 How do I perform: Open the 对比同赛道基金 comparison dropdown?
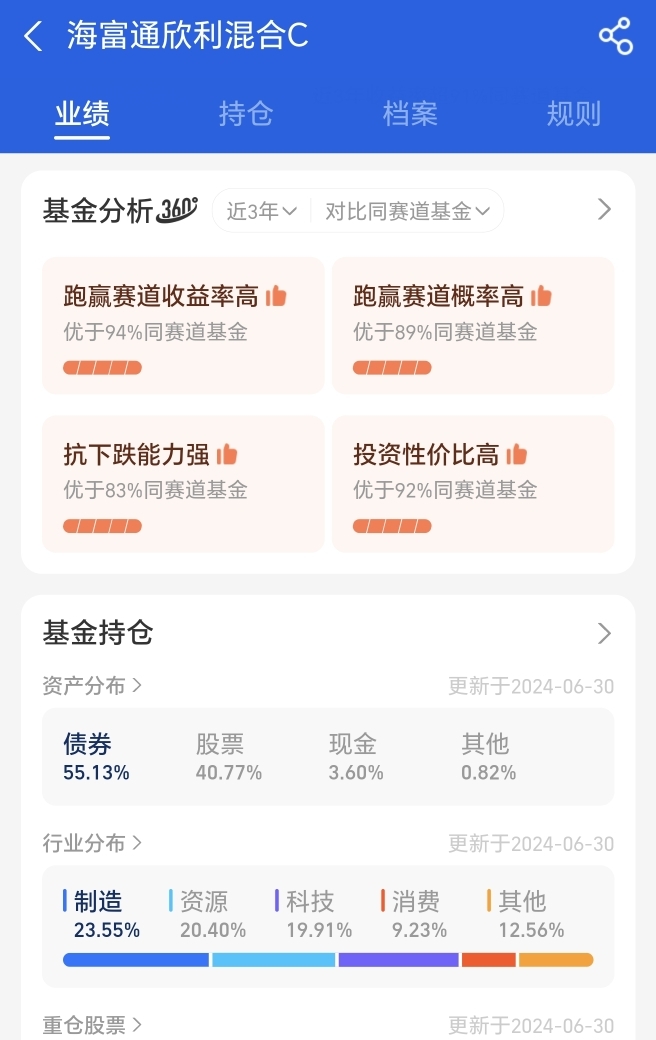(x=407, y=211)
